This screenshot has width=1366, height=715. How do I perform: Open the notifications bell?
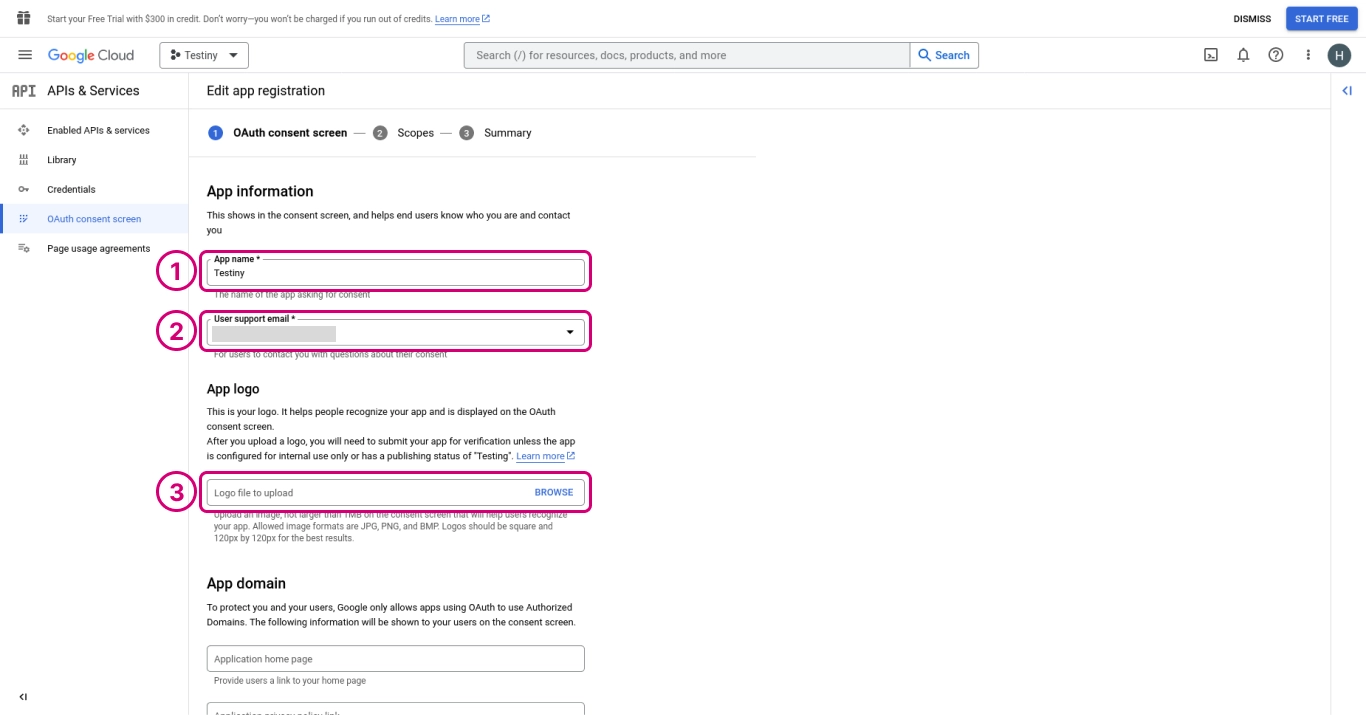[x=1243, y=55]
